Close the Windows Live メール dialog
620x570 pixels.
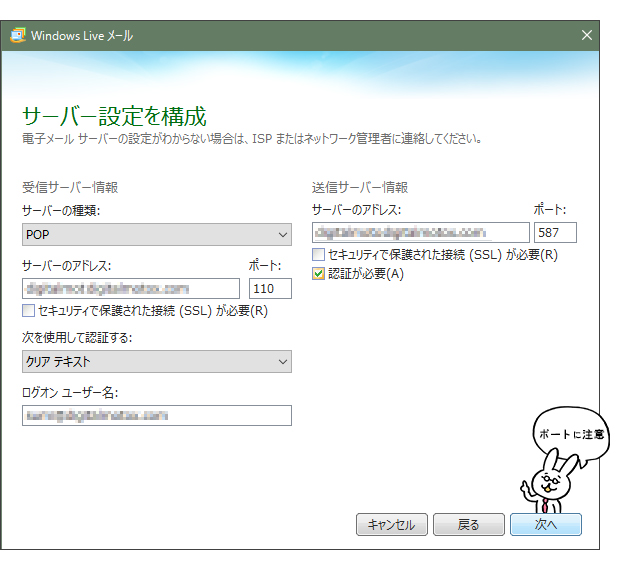click(587, 35)
